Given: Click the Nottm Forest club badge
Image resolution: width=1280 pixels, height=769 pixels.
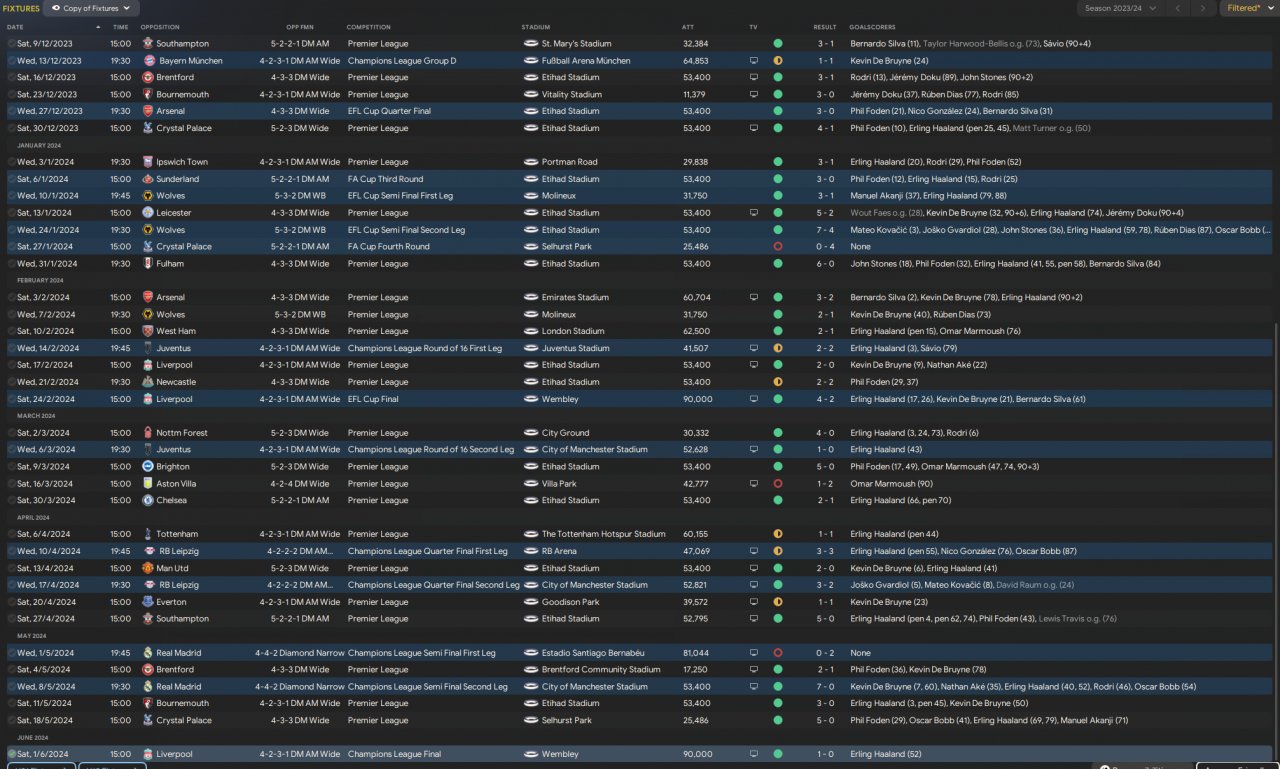Looking at the screenshot, I should click(x=148, y=433).
